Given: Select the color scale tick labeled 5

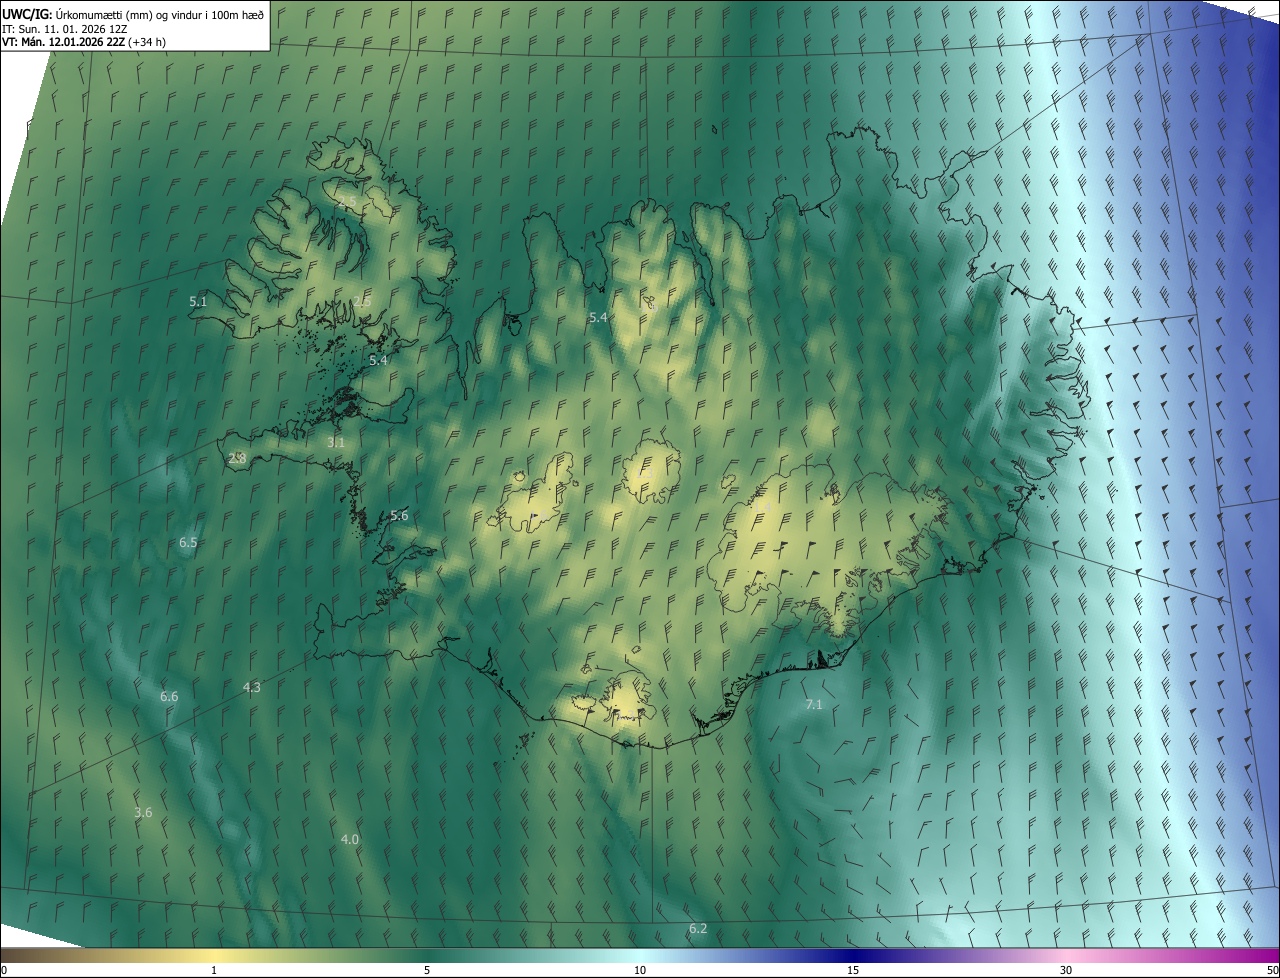Looking at the screenshot, I should [427, 971].
